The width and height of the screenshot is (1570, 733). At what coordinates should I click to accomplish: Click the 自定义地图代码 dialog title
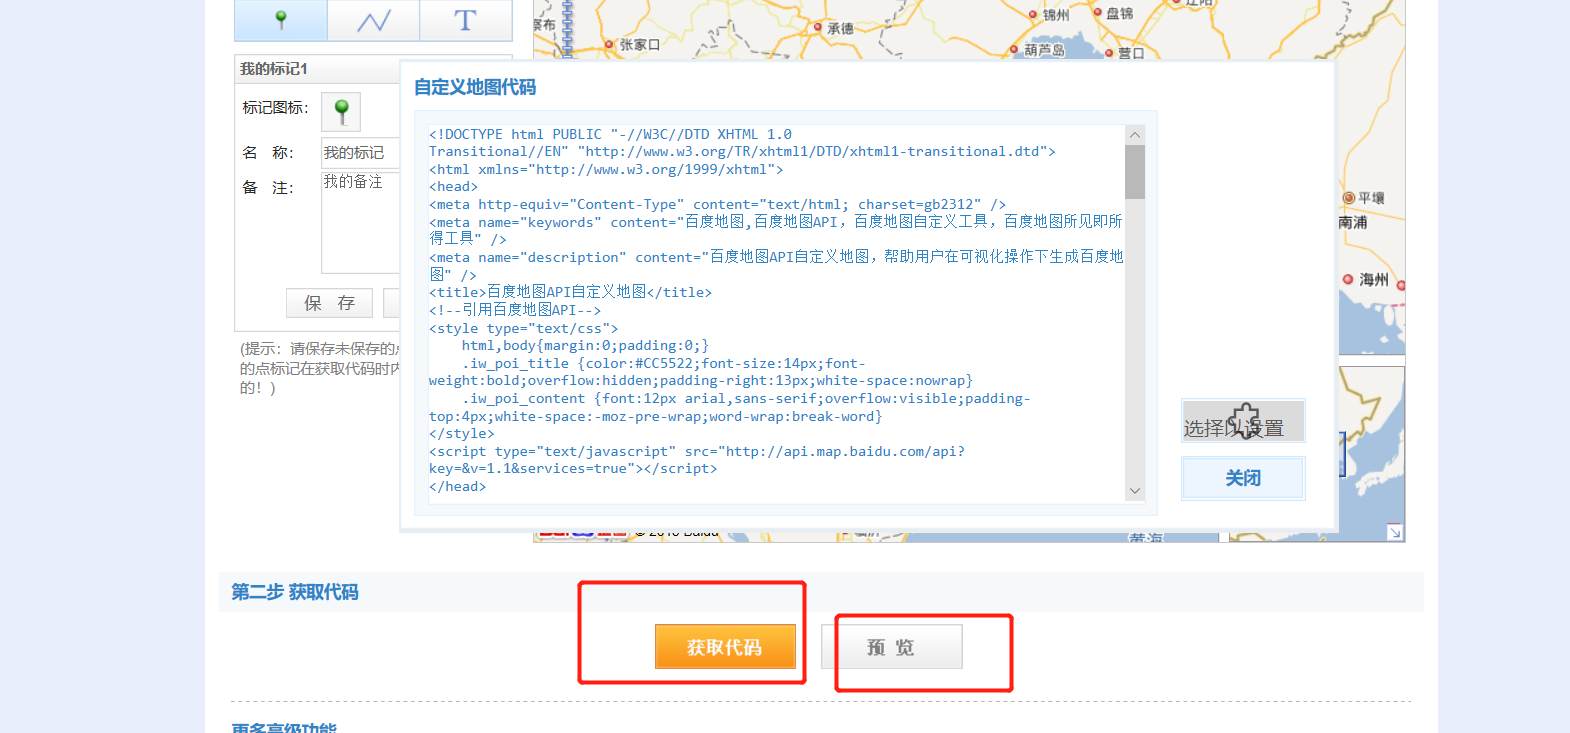click(x=475, y=87)
